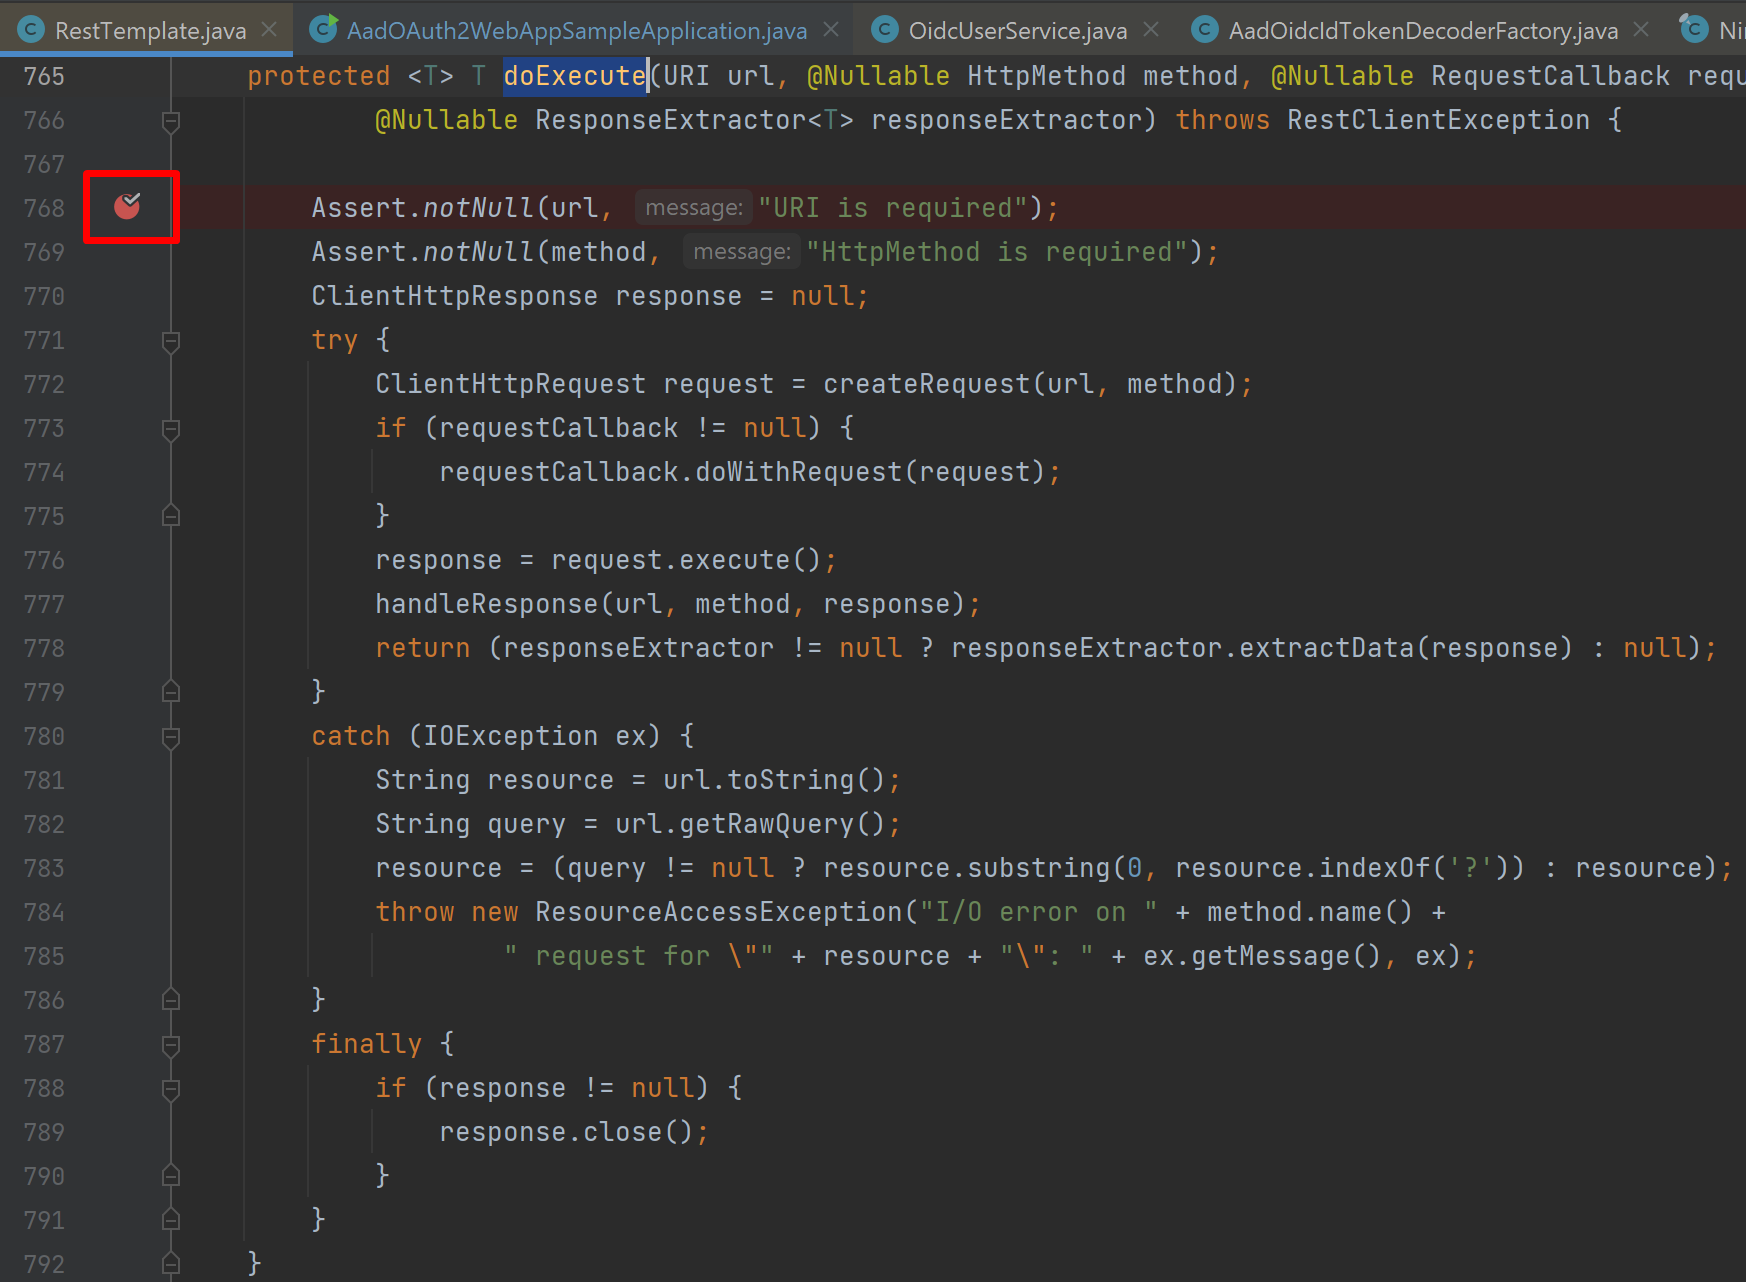Click the class icon on the rightmost truncated tab
The width and height of the screenshot is (1746, 1282).
1694,29
